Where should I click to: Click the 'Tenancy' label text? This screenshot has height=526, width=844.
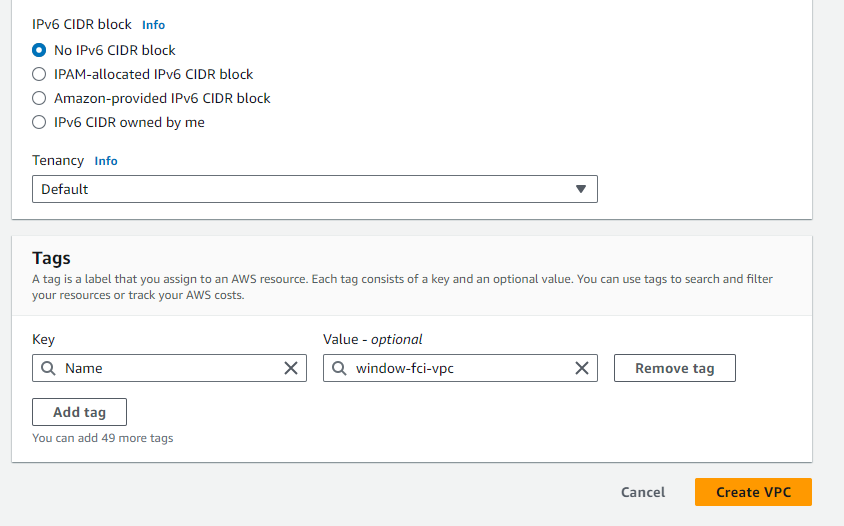coord(58,160)
